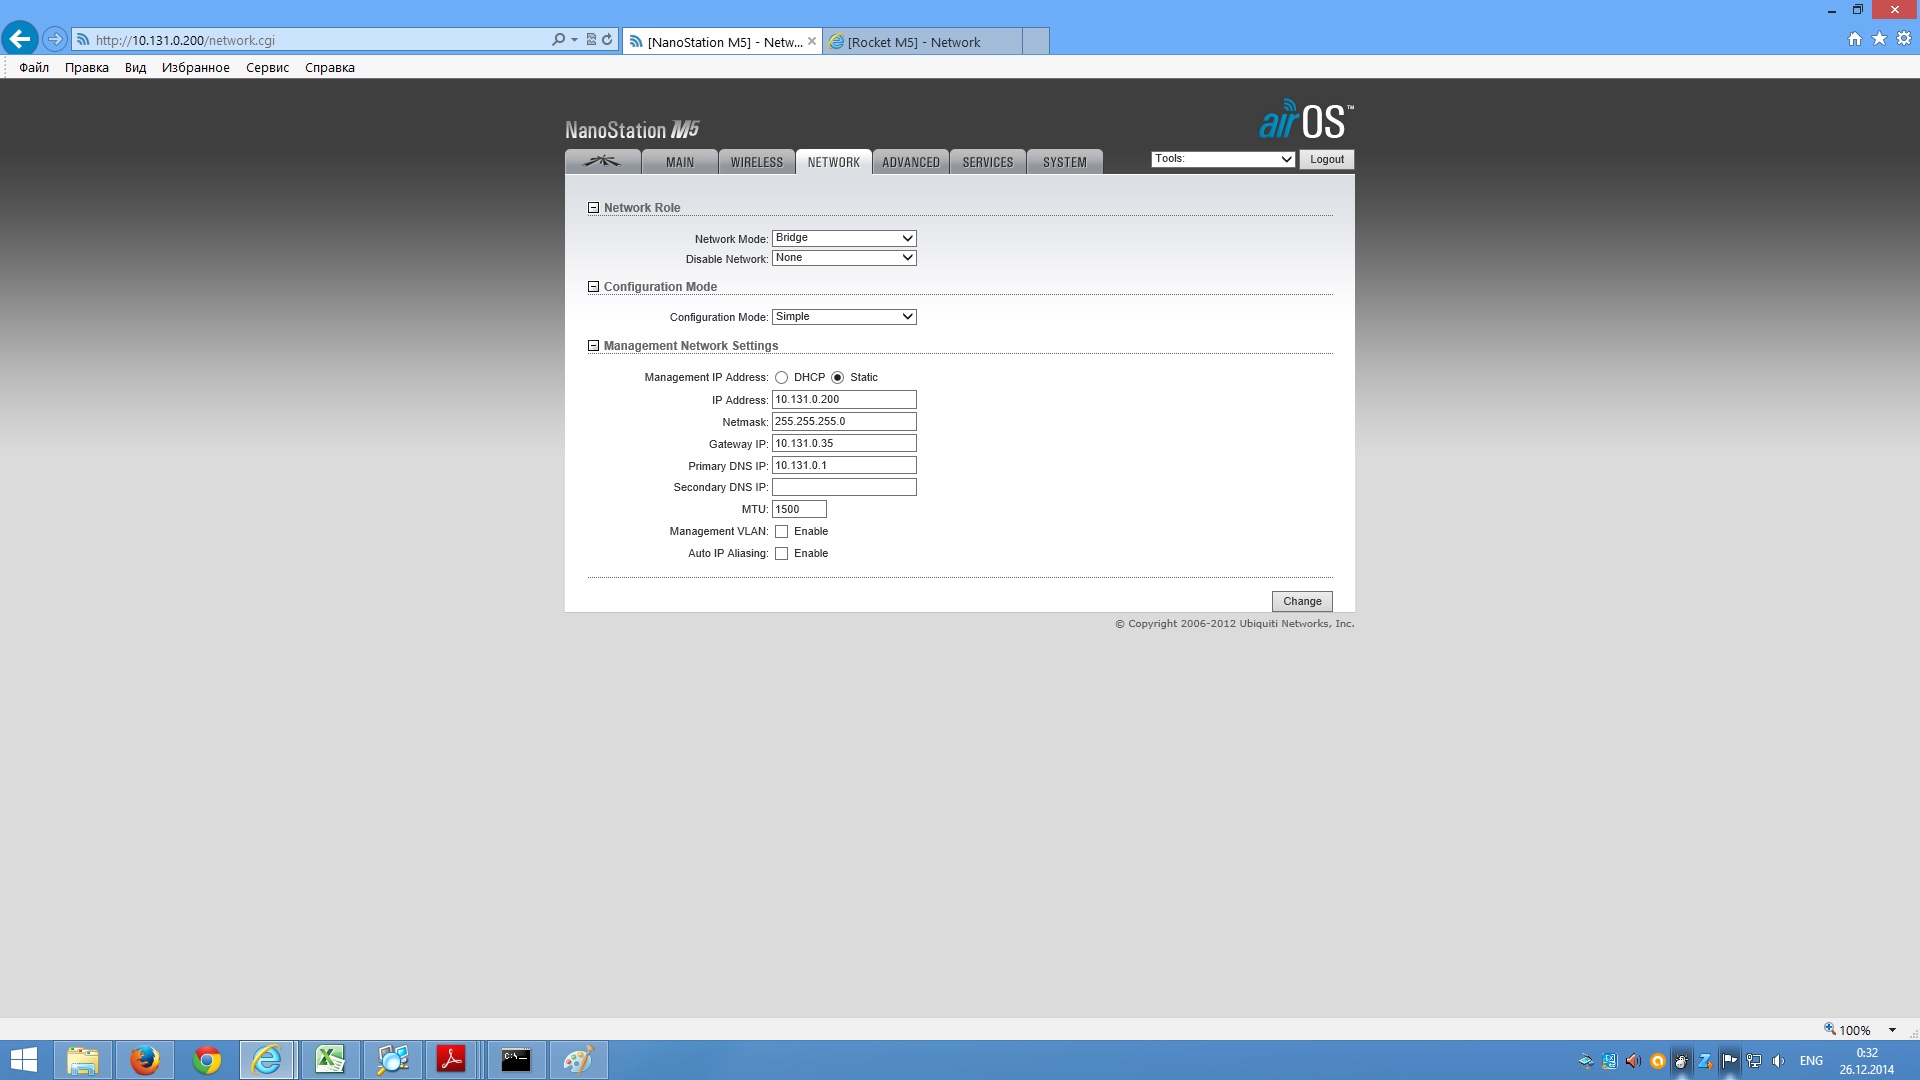Open the magnifier globe app on the taskbar
This screenshot has height=1080, width=1920.
click(393, 1060)
